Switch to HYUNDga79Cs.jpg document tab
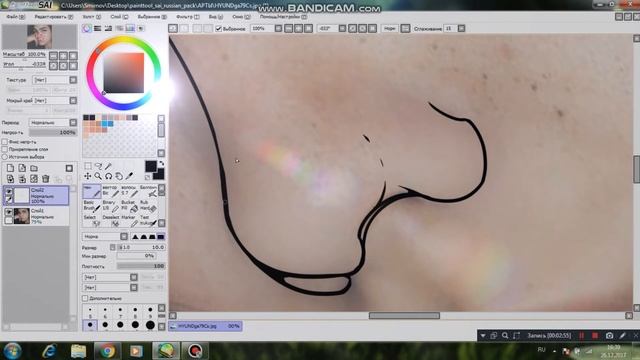The width and height of the screenshot is (640, 360). point(205,326)
